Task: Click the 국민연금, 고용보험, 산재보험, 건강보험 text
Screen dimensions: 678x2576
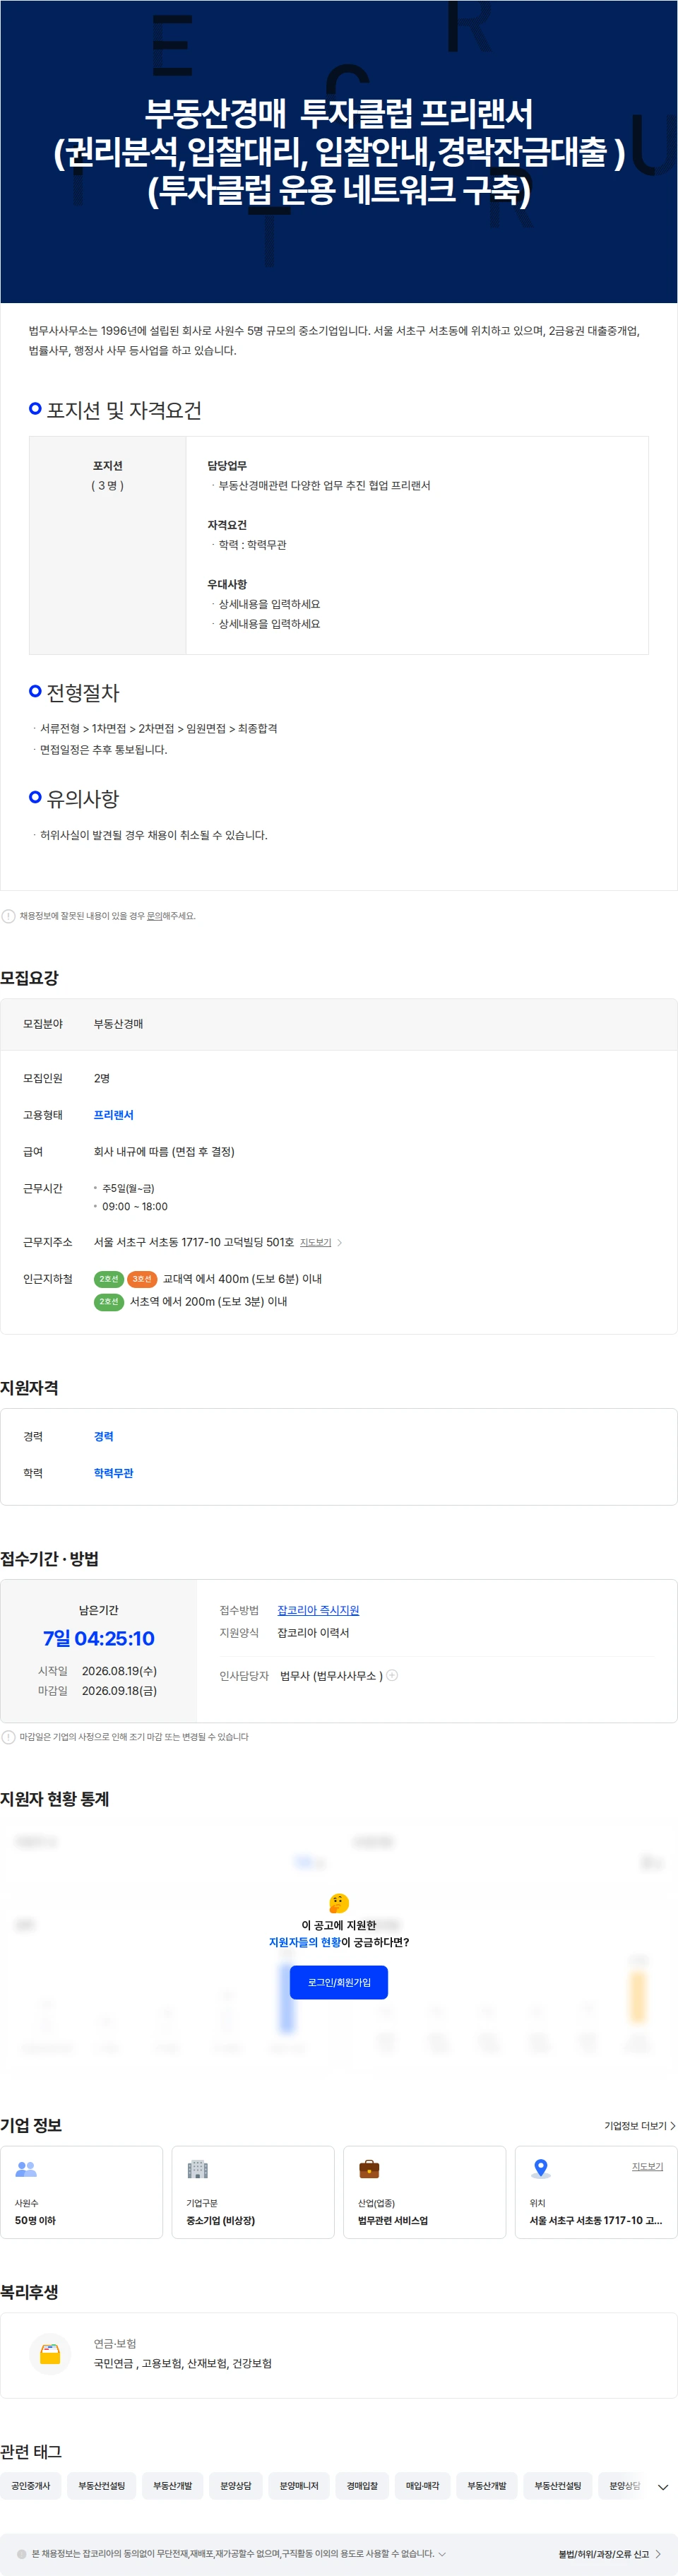Action: click(183, 2364)
